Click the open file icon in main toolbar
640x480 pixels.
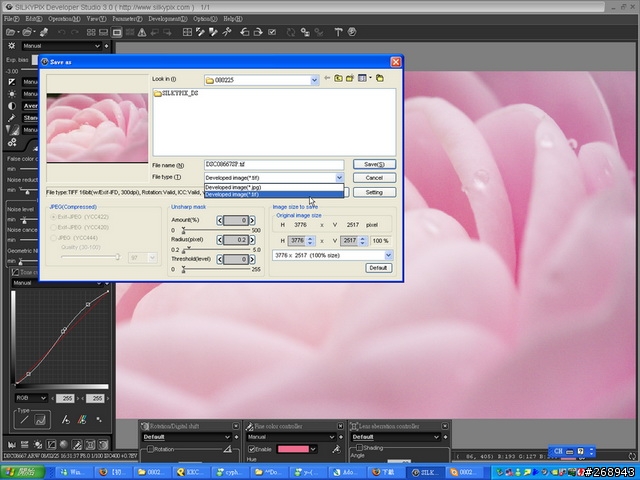click(x=11, y=32)
